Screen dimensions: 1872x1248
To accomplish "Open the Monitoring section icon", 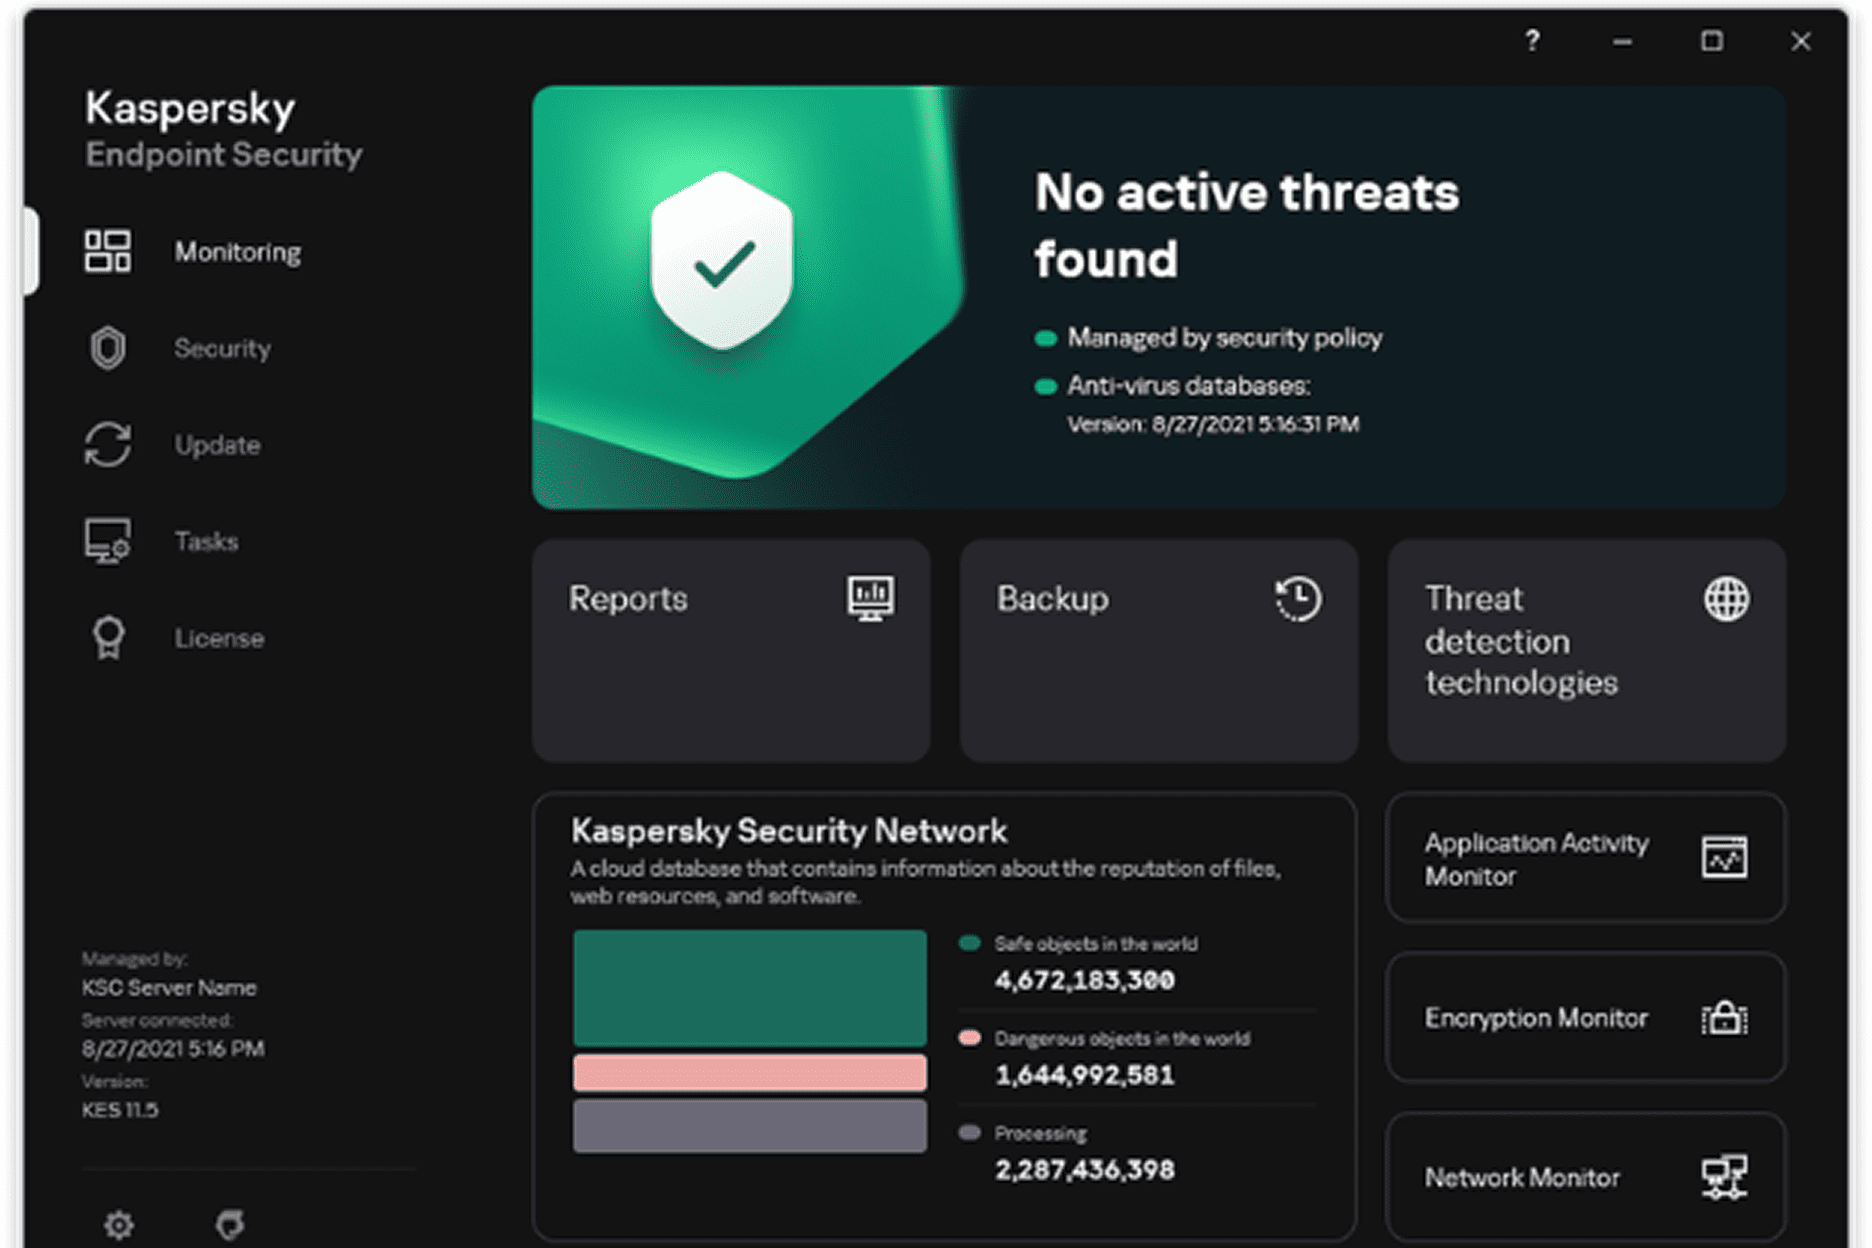I will click(107, 251).
